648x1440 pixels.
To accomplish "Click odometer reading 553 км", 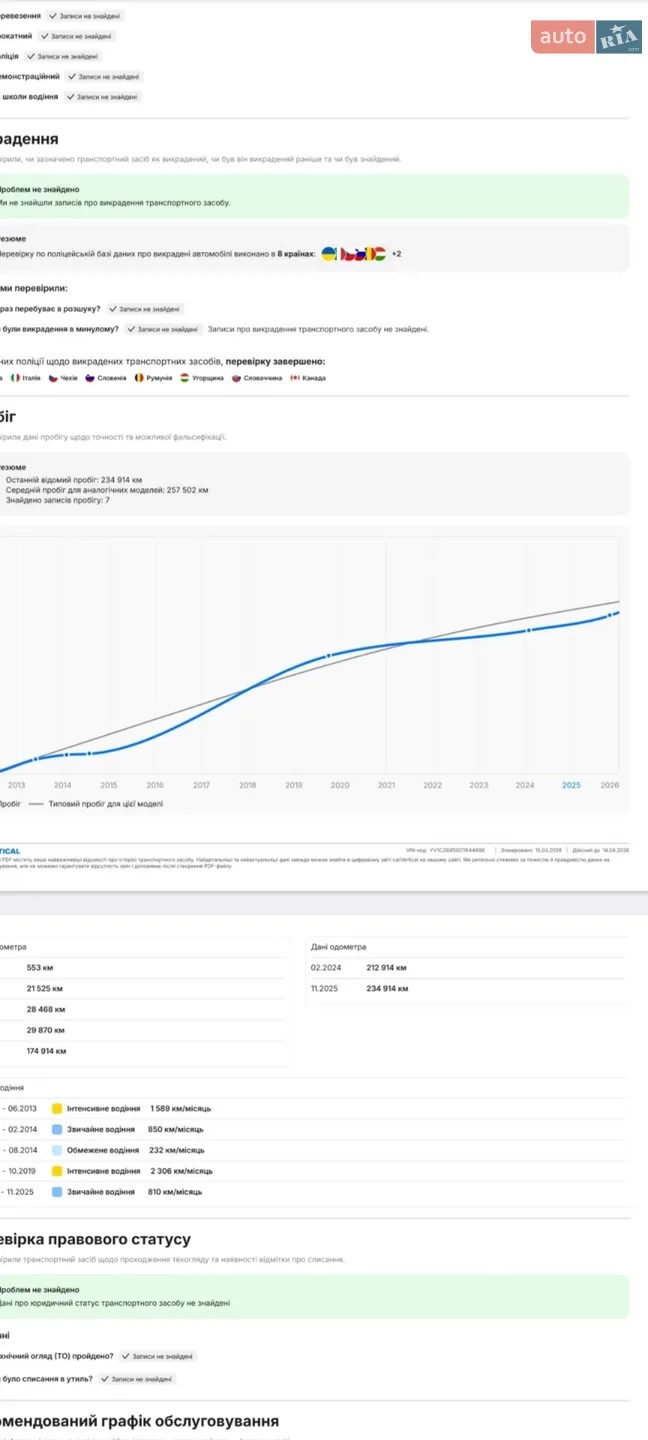I will point(40,968).
